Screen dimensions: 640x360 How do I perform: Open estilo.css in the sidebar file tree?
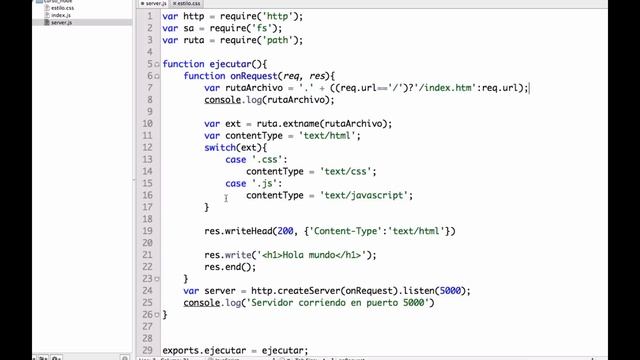tap(62, 8)
